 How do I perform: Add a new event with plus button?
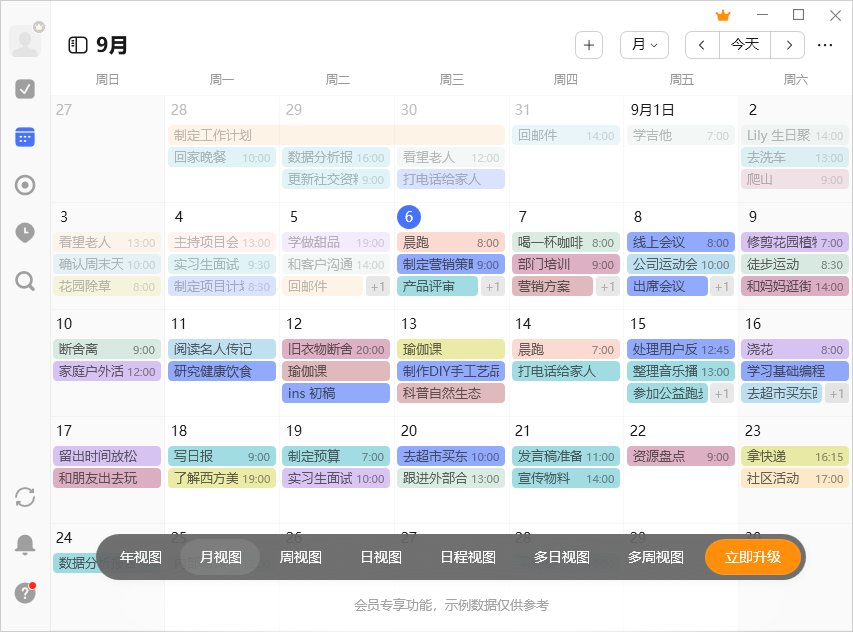[x=589, y=45]
